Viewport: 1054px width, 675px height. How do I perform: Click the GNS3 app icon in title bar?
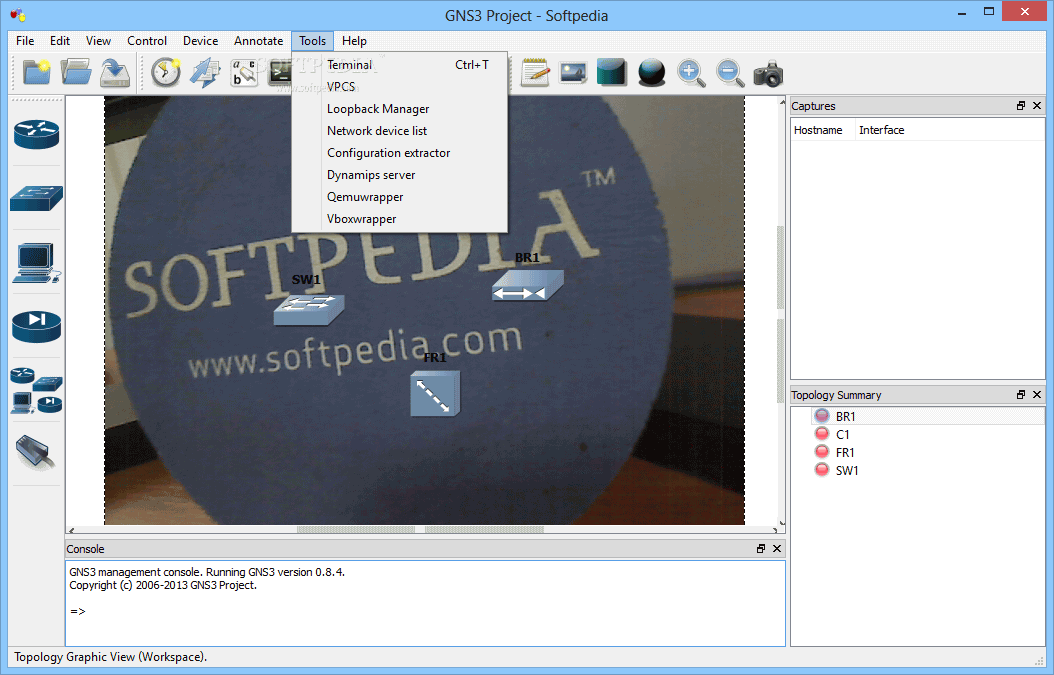18,14
